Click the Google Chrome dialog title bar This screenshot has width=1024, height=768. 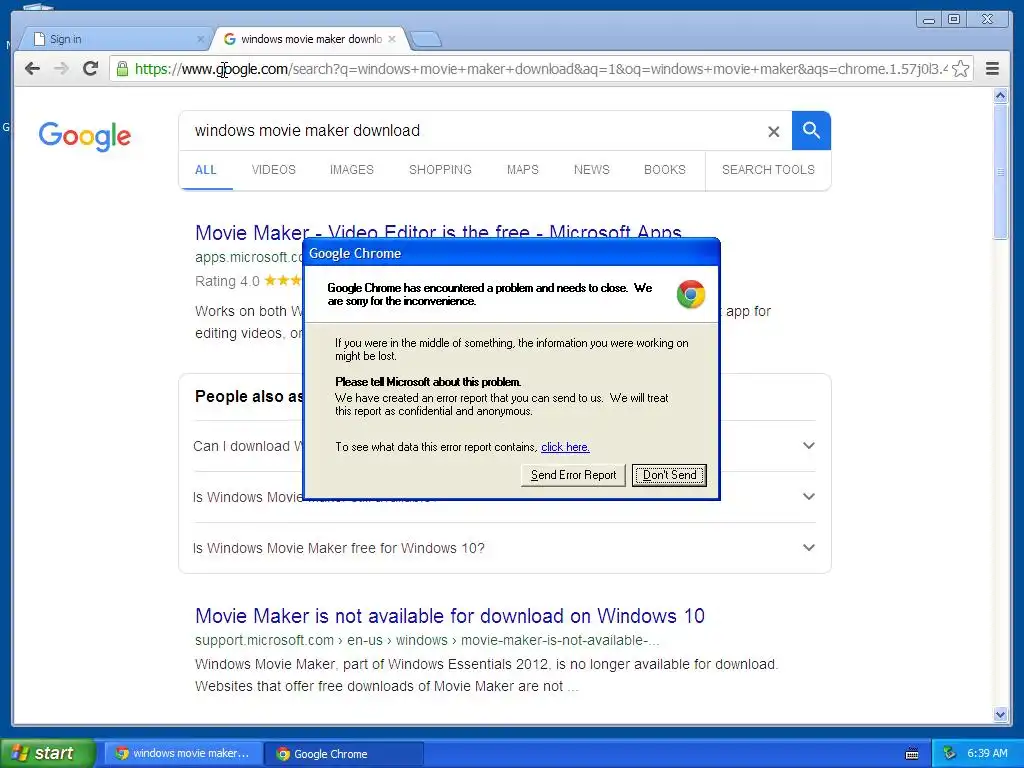coord(511,253)
